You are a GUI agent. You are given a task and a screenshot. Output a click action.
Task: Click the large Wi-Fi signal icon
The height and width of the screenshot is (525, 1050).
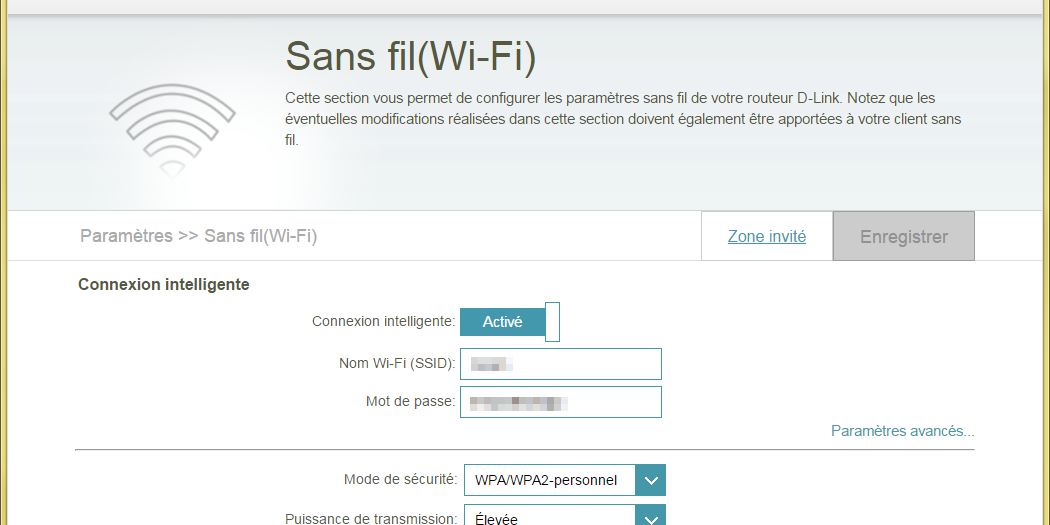pos(172,130)
